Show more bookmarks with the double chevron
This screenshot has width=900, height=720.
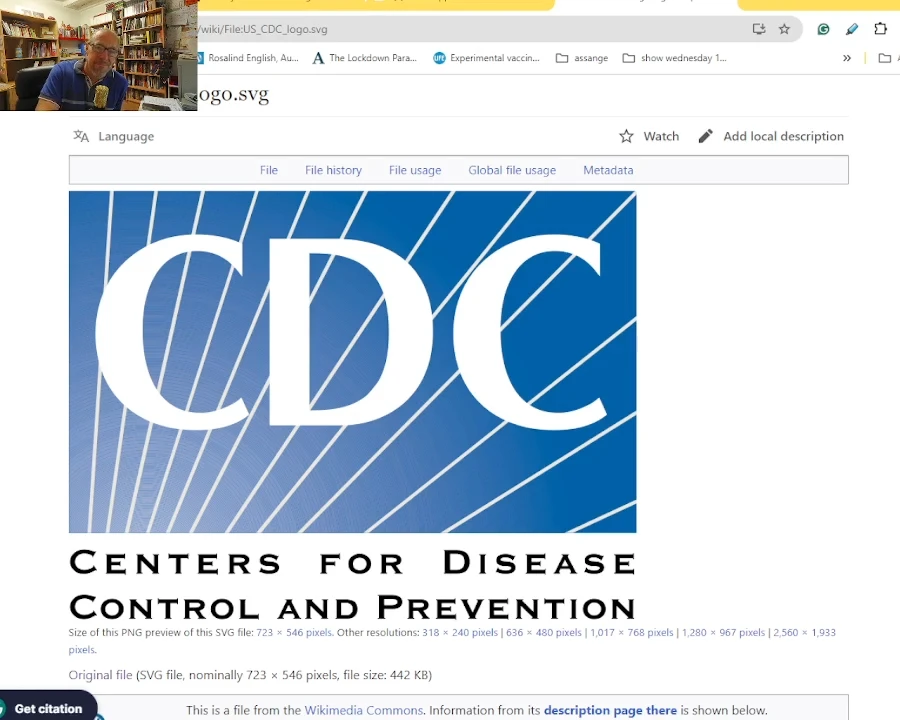click(x=847, y=58)
